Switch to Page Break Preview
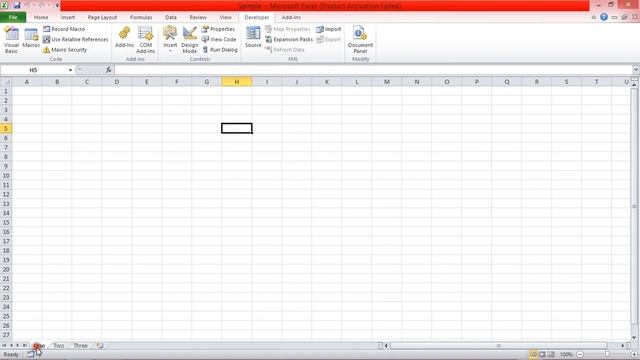This screenshot has width=640, height=360. click(551, 354)
